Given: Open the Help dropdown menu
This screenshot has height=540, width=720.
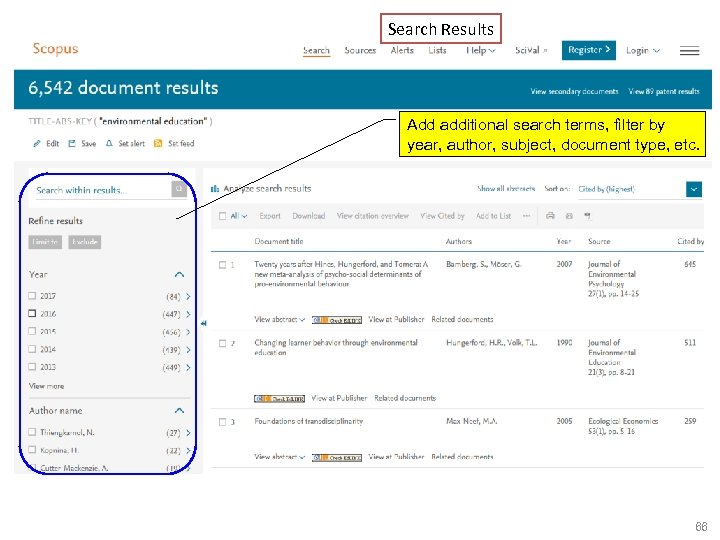Looking at the screenshot, I should [480, 51].
